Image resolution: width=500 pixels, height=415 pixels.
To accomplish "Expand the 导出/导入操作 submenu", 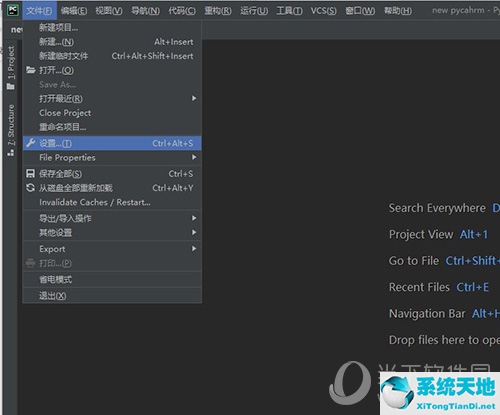I will click(112, 218).
